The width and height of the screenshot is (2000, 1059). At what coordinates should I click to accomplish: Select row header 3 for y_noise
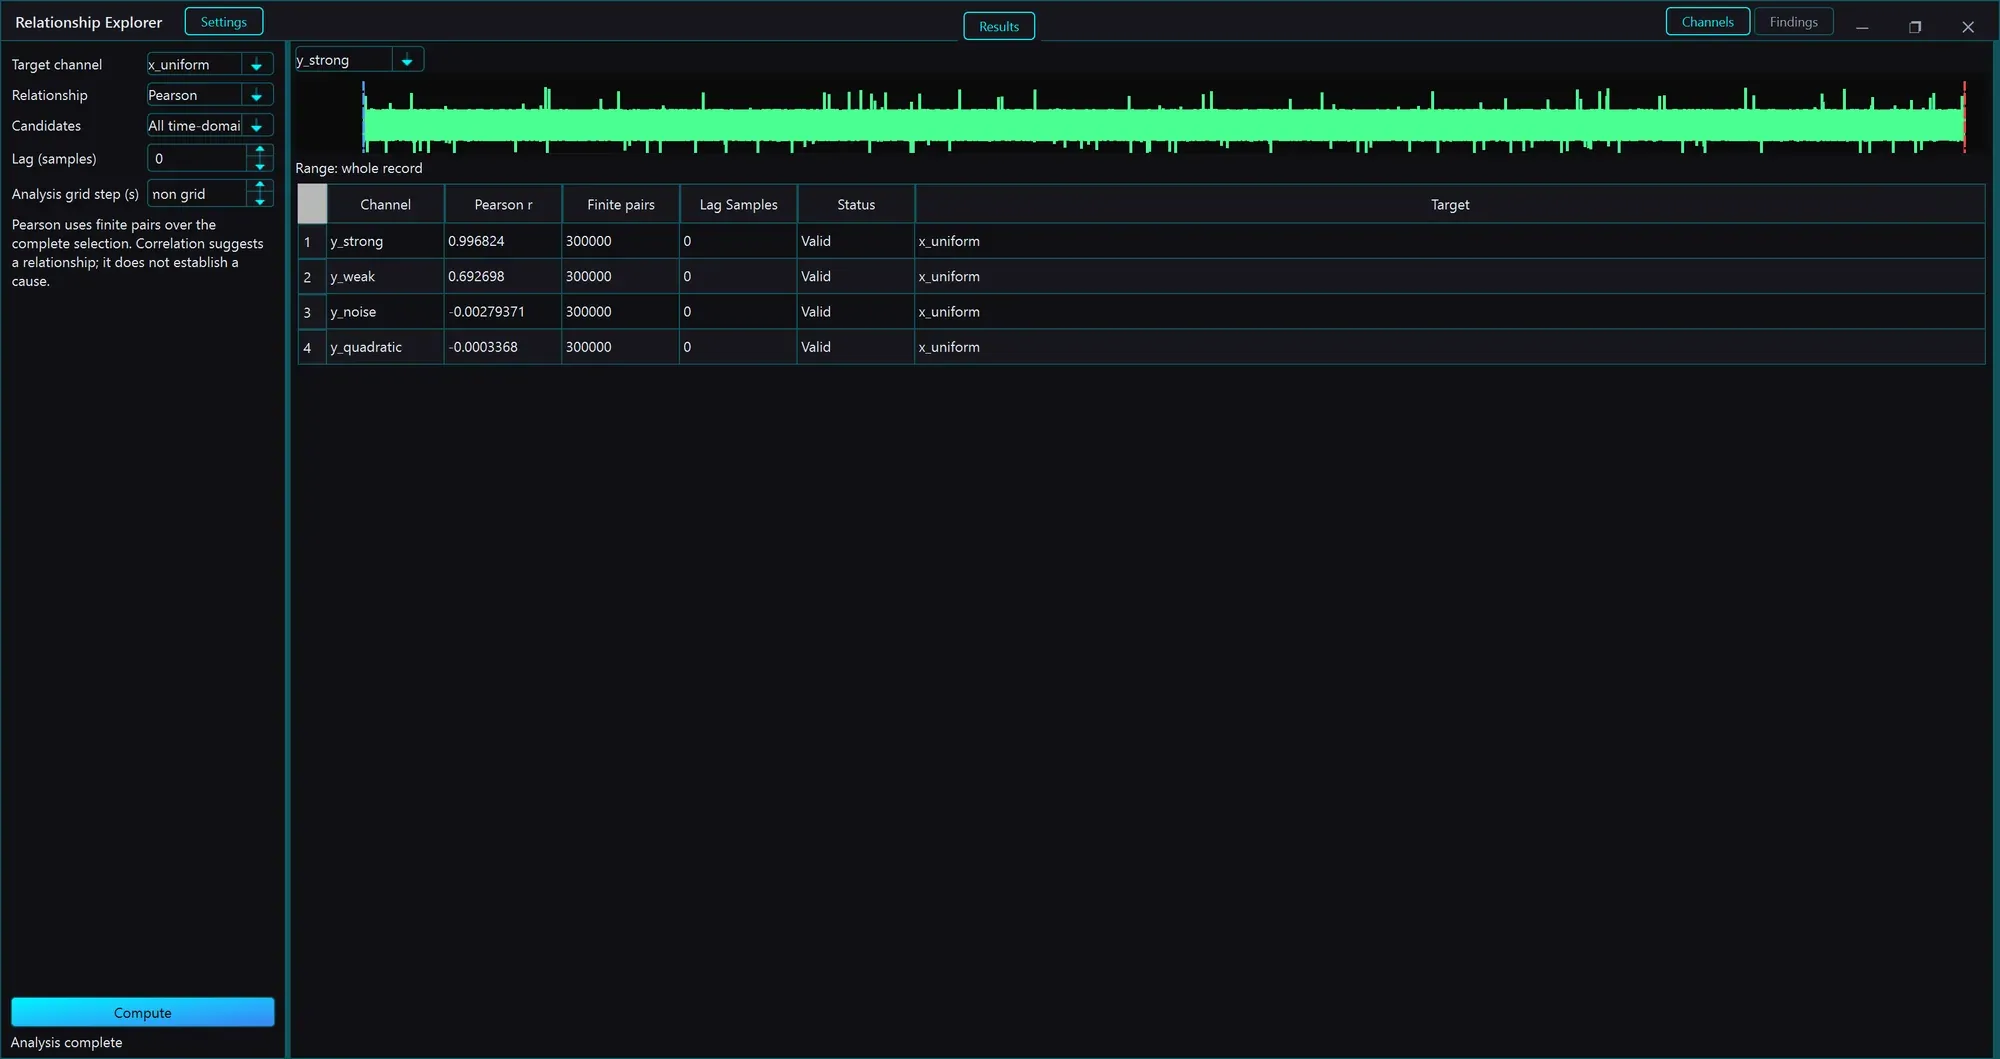point(312,312)
